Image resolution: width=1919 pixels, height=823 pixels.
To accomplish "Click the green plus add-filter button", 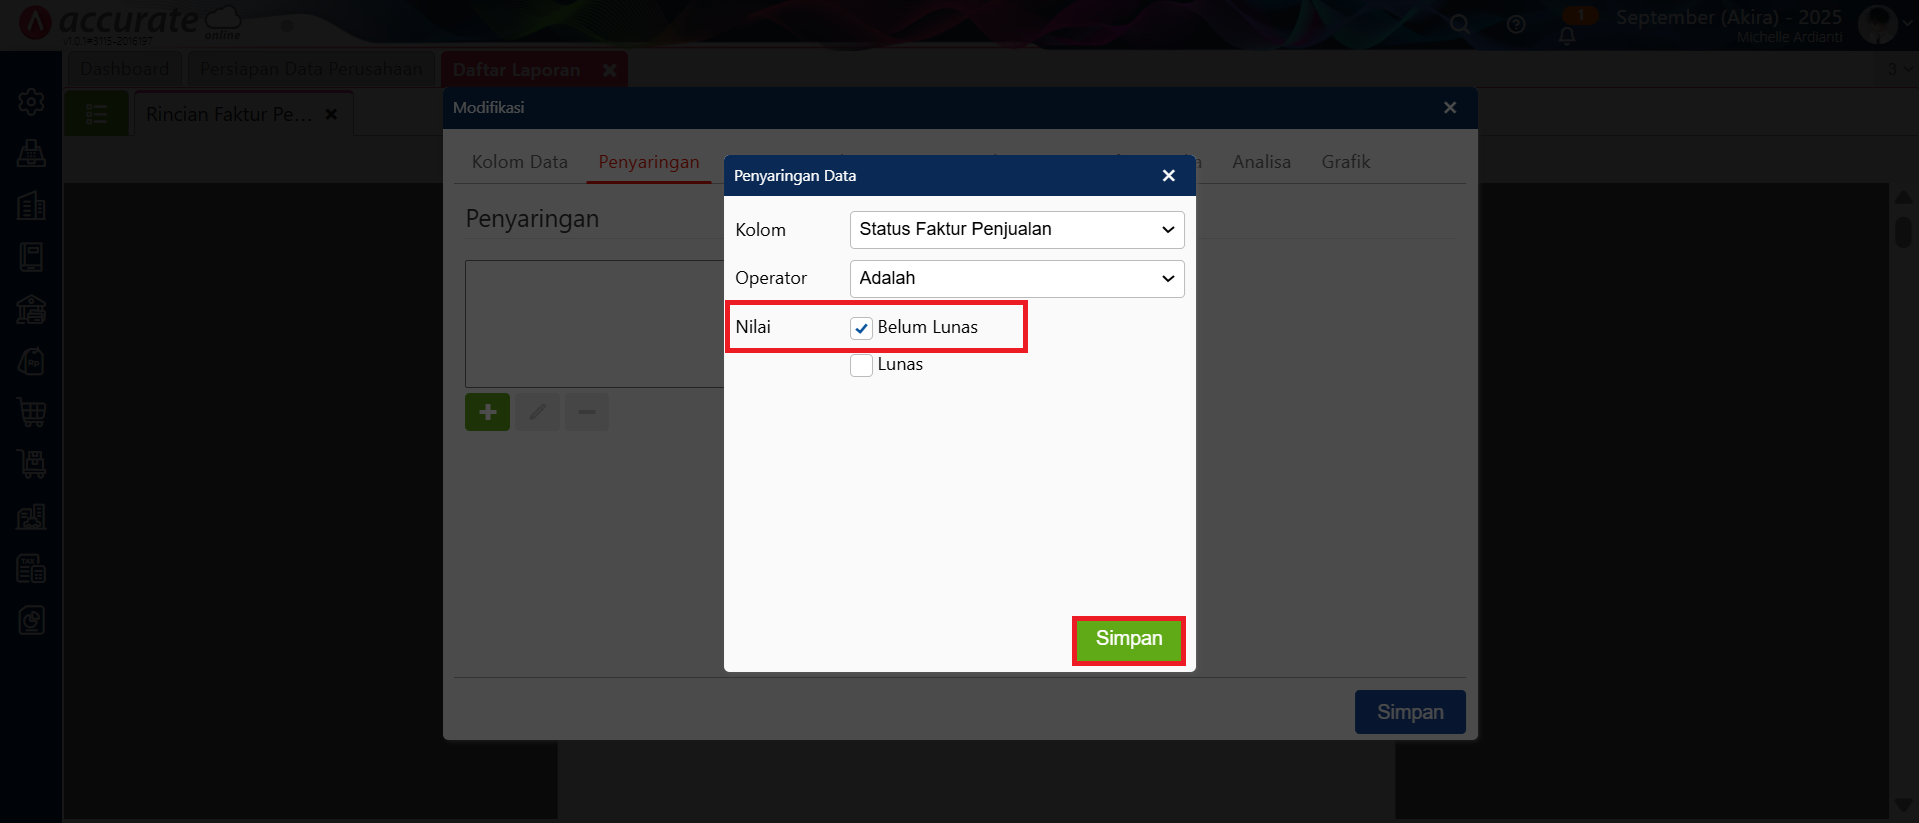I will (x=487, y=412).
